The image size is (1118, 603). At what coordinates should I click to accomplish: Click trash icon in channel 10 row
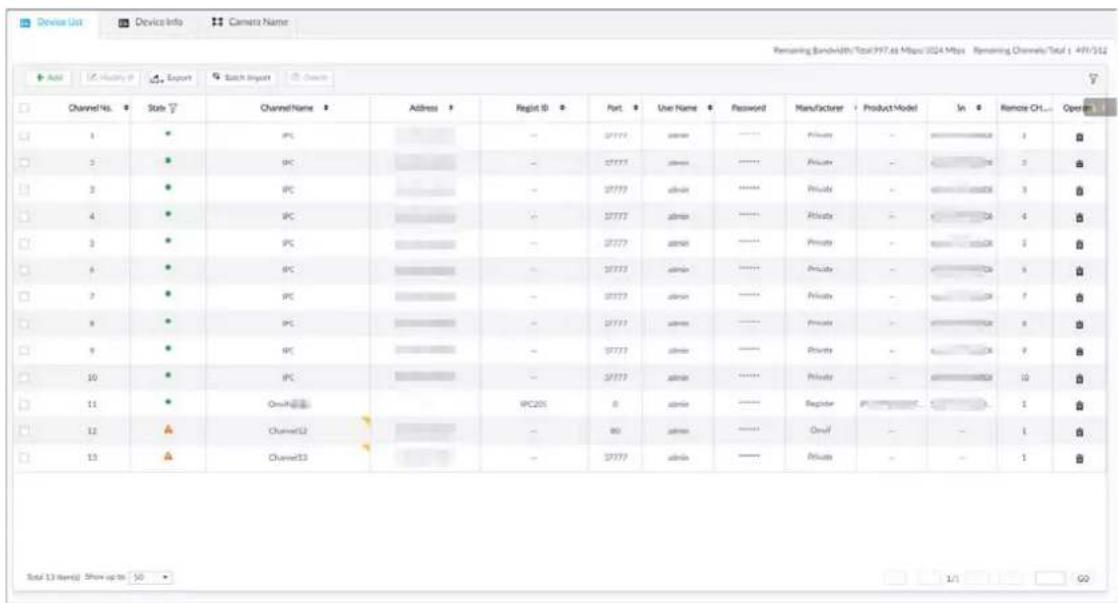1079,378
